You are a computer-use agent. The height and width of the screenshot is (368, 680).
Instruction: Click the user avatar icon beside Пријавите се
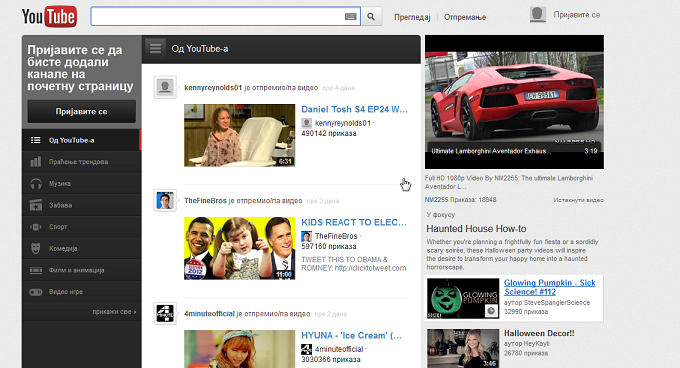point(538,14)
